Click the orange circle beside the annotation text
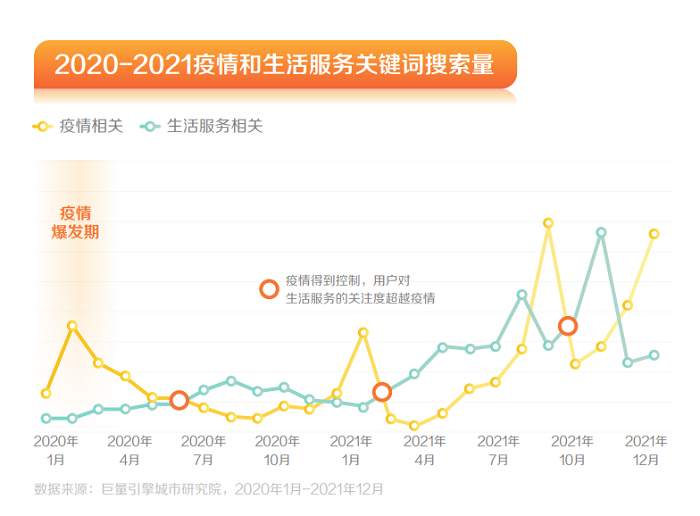700x516 pixels. click(x=268, y=289)
